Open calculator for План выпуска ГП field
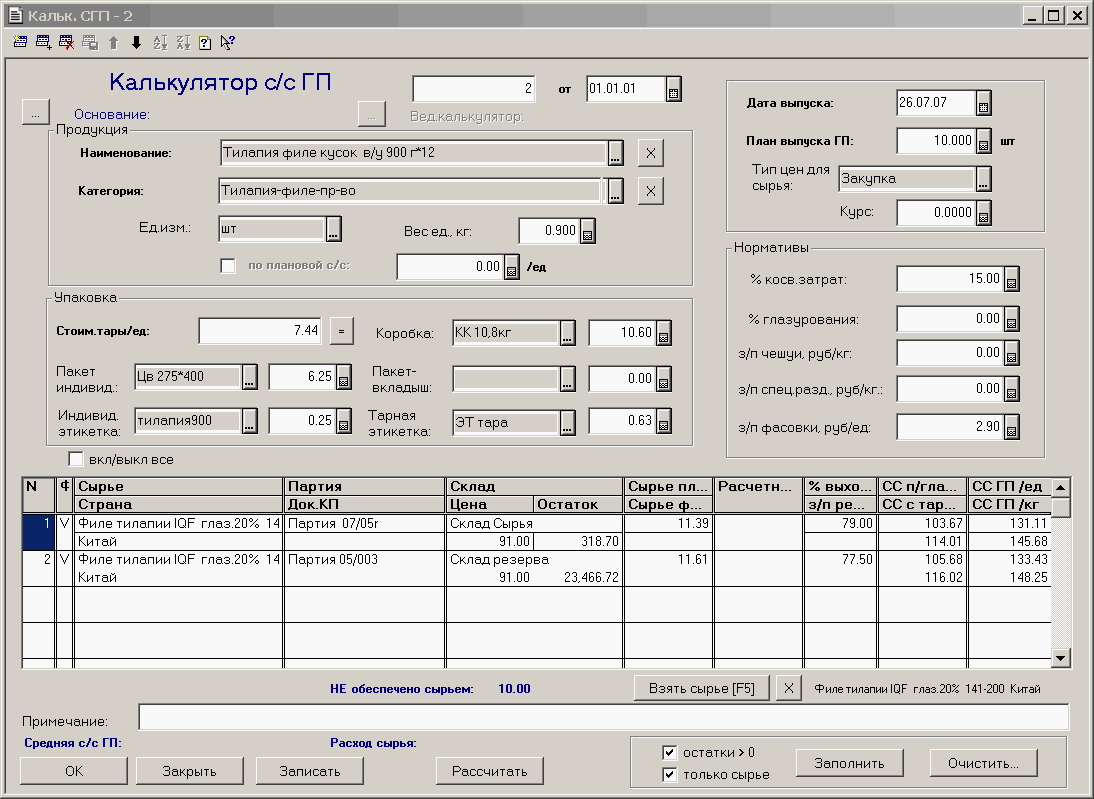 pos(983,142)
